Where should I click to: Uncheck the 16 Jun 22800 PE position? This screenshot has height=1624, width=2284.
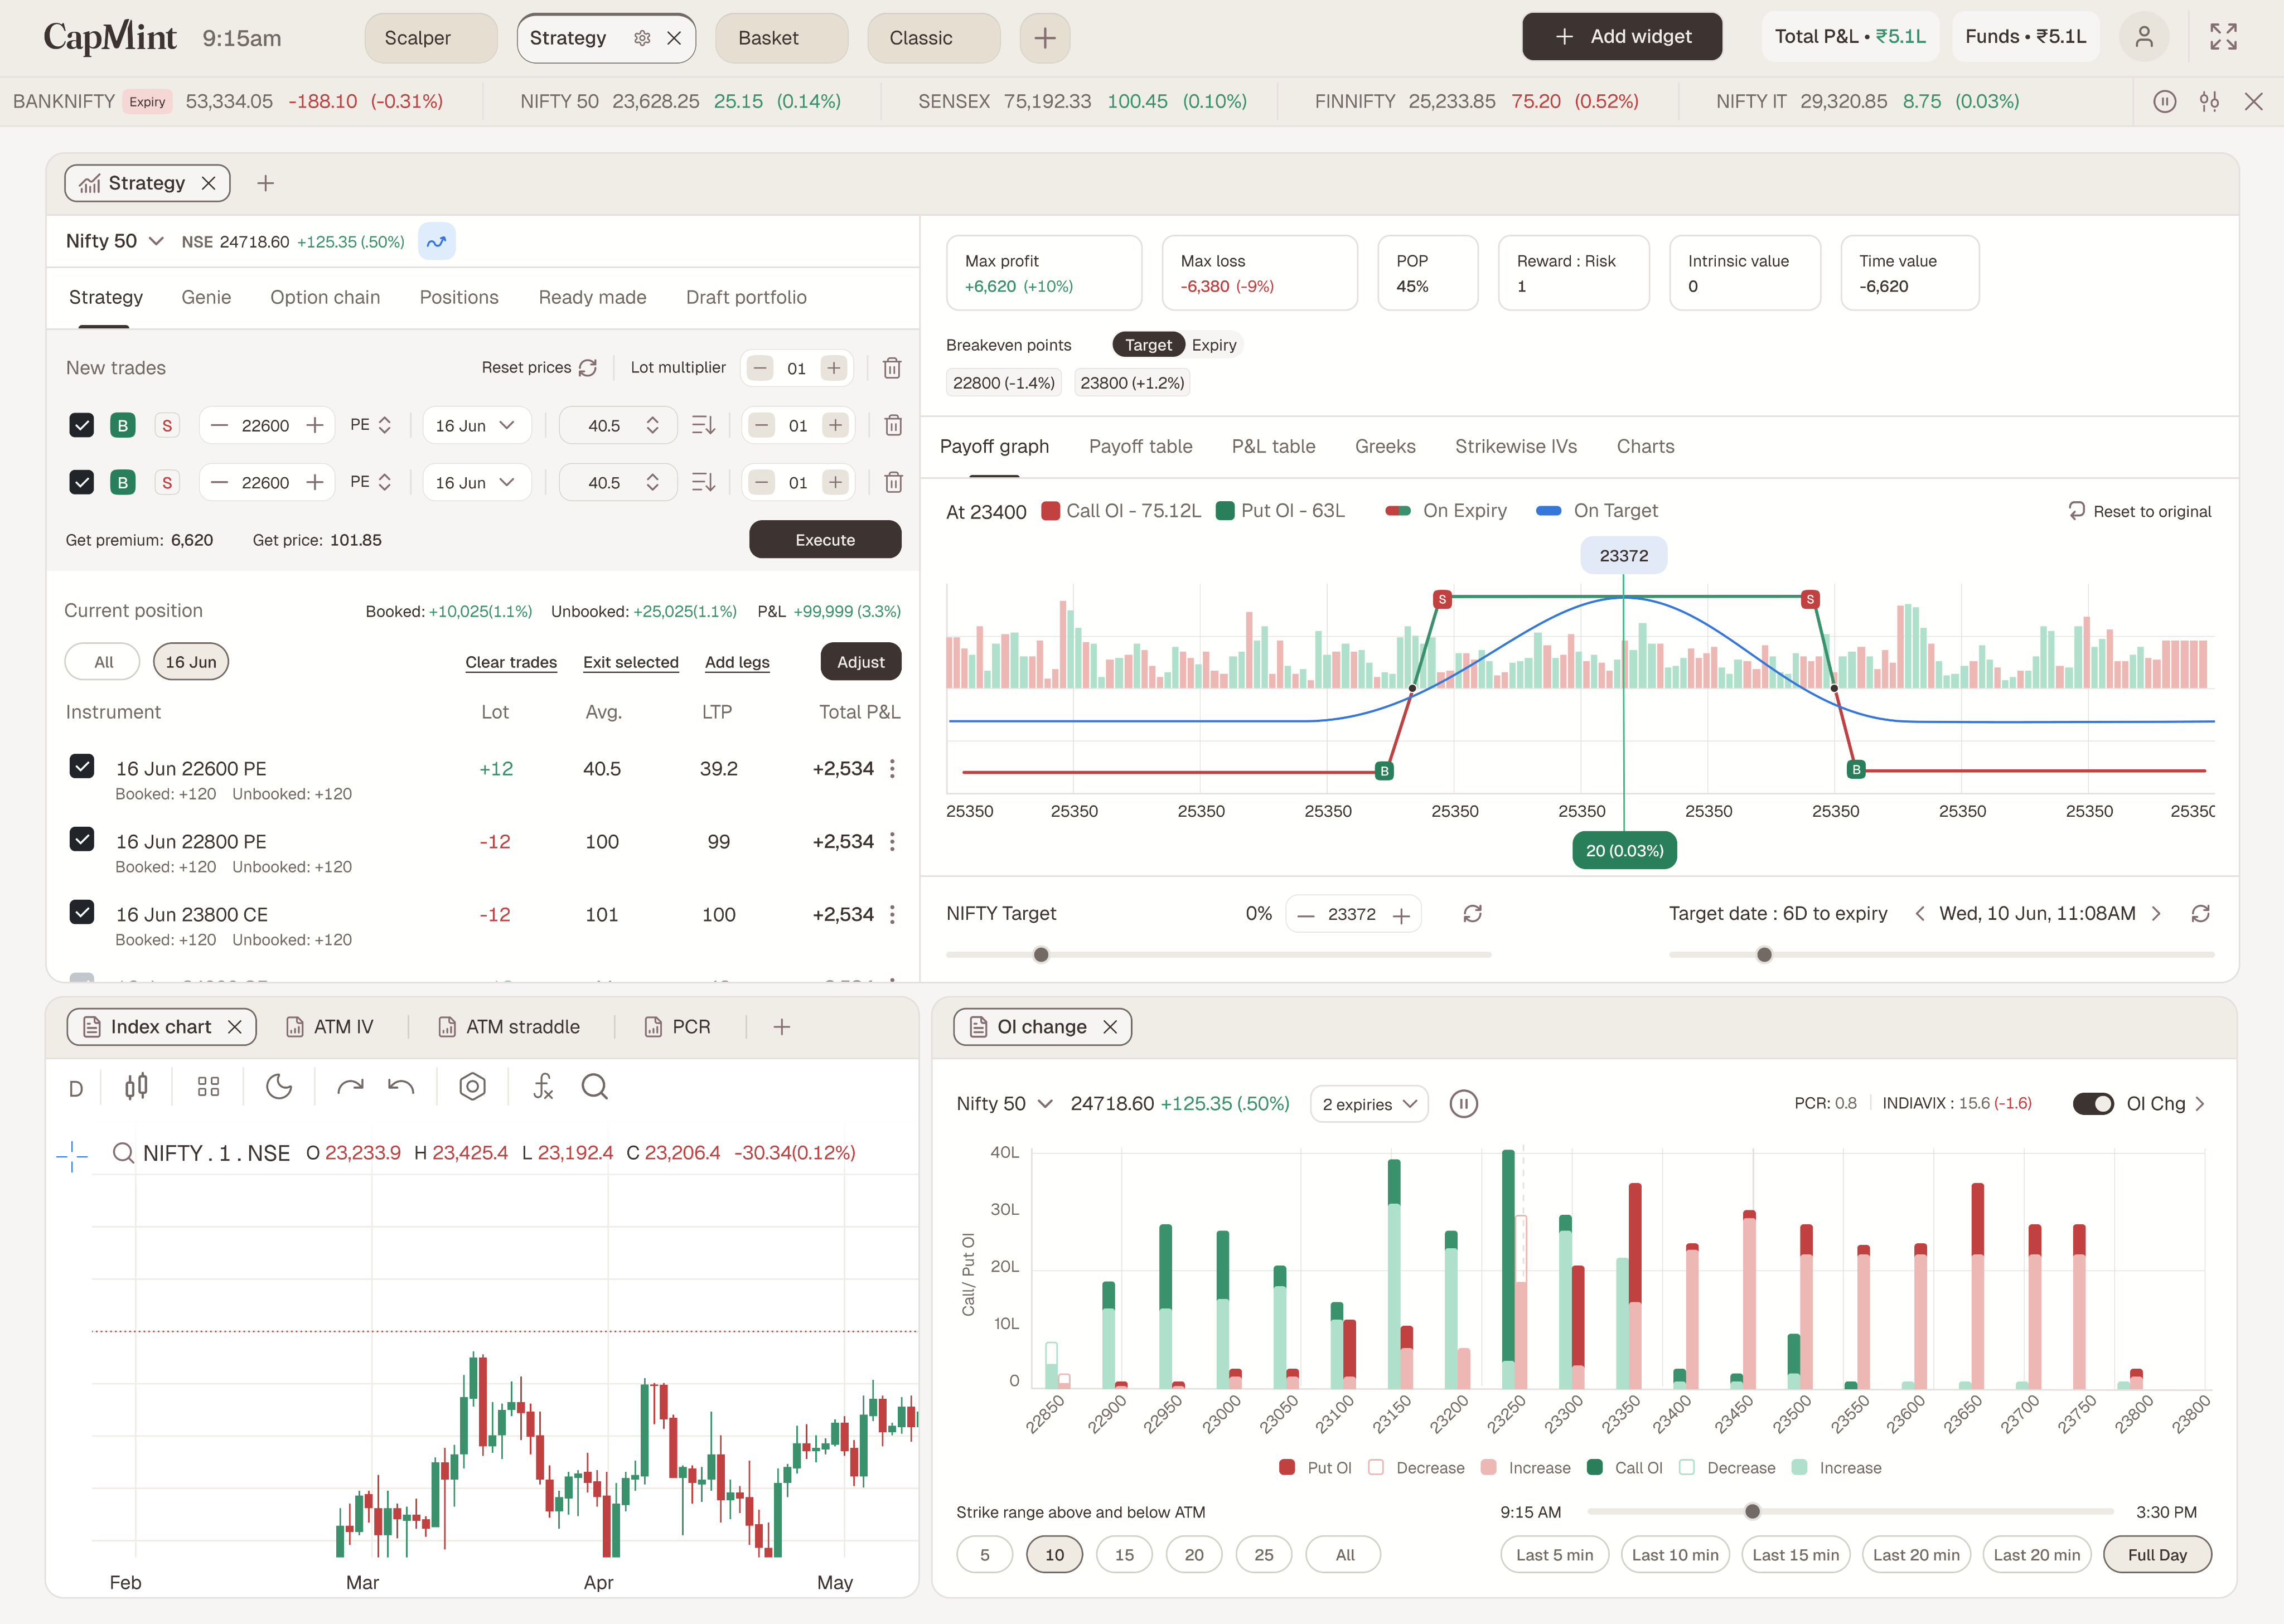[82, 839]
